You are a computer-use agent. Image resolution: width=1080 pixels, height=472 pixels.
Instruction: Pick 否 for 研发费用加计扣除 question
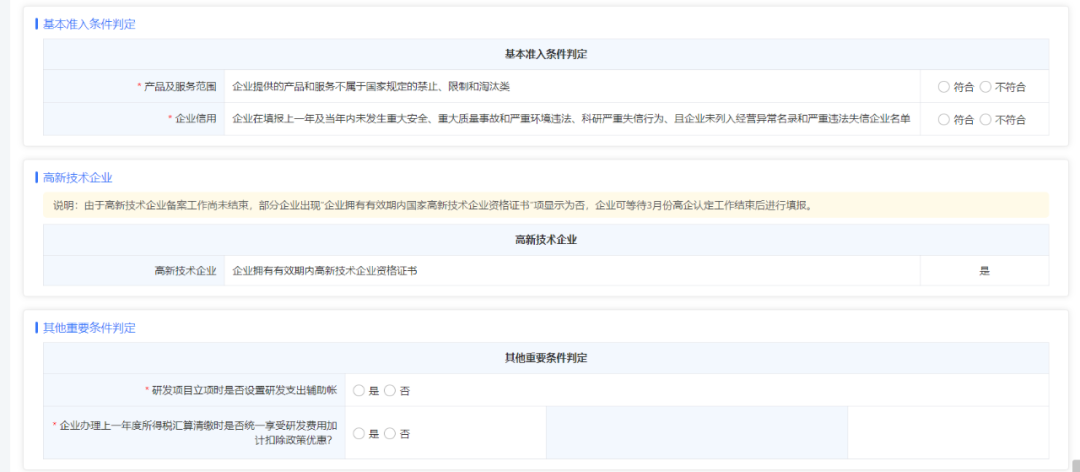(x=390, y=434)
